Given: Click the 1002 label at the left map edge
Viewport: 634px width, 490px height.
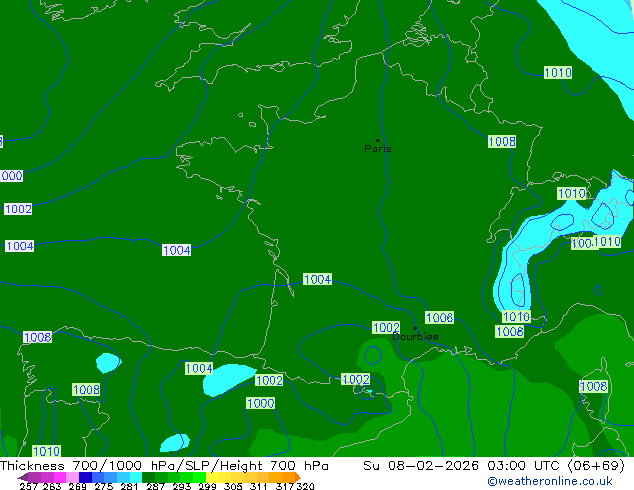Looking at the screenshot, I should click(x=18, y=209).
